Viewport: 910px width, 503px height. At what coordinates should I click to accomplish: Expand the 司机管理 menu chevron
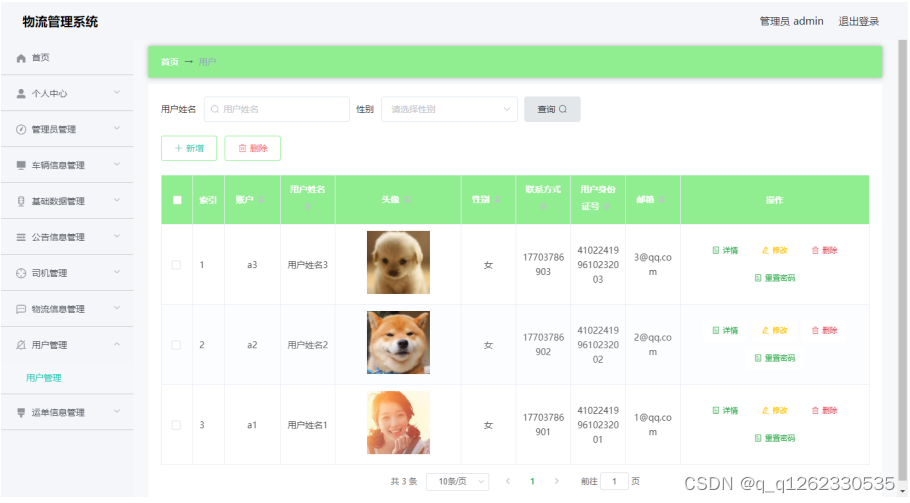(117, 273)
